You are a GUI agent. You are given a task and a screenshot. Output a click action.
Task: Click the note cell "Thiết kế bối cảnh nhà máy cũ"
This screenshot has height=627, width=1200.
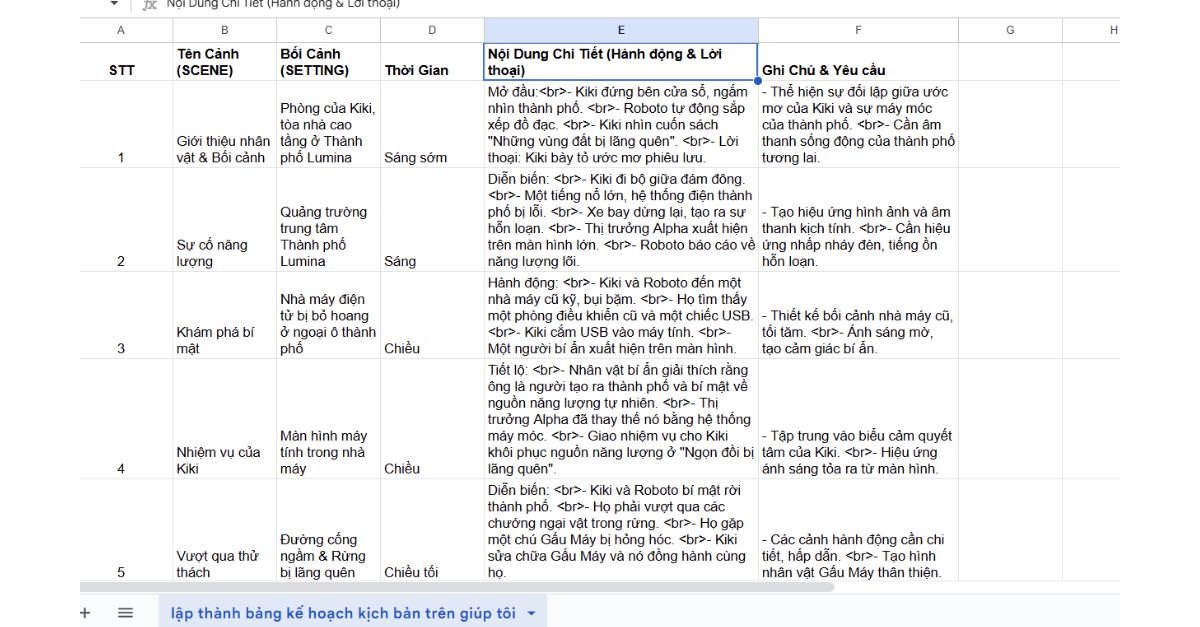coord(858,315)
